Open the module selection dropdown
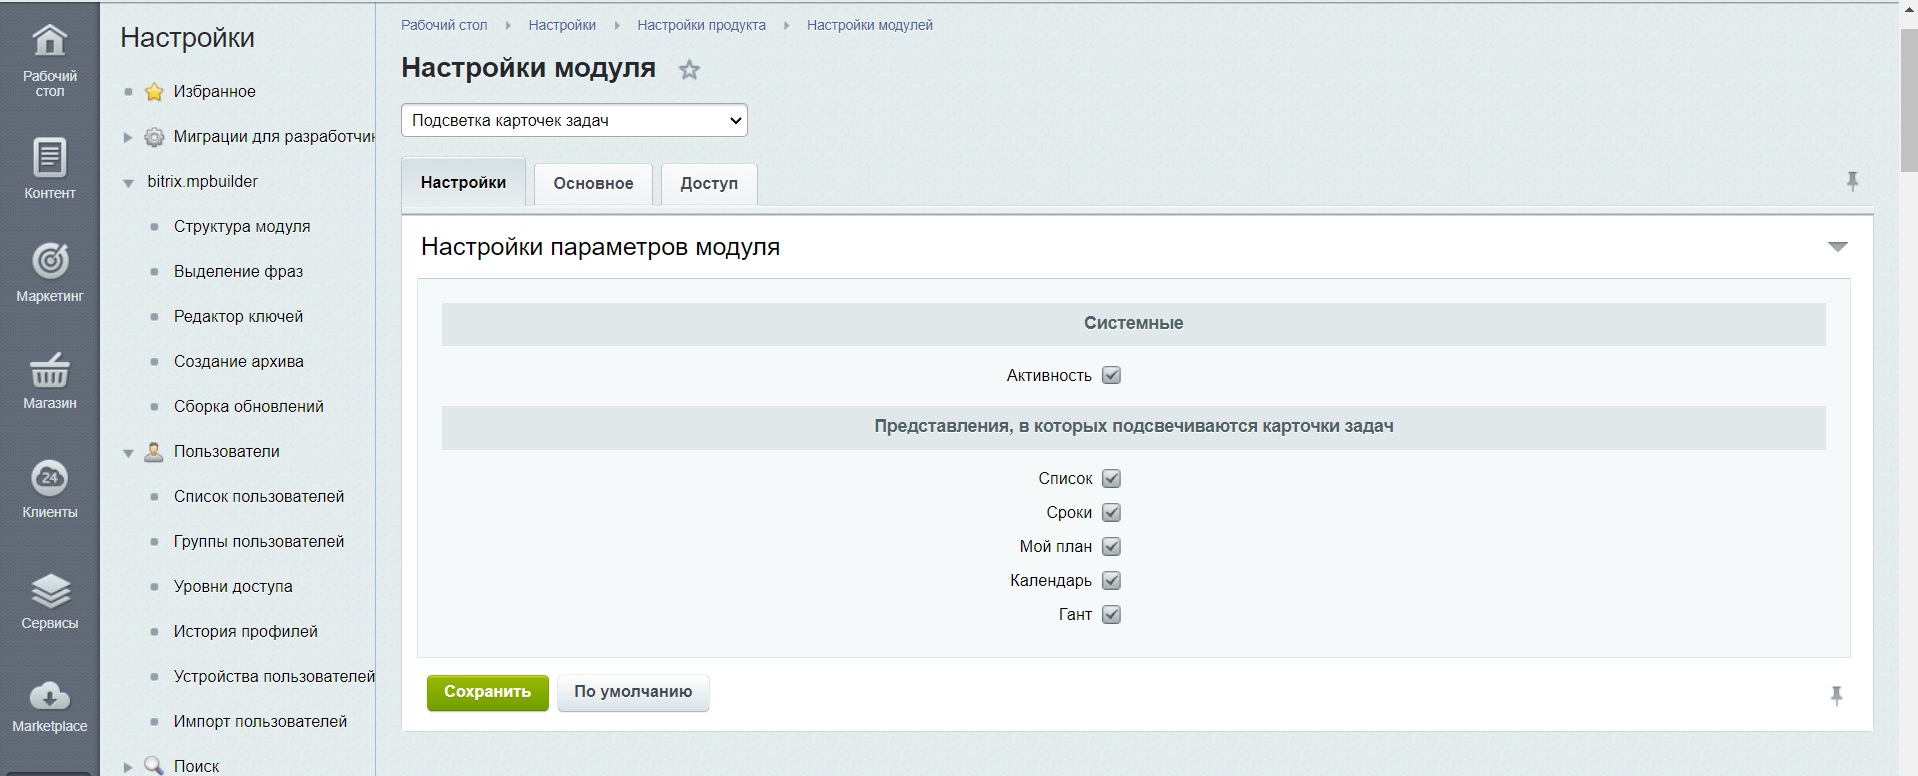The height and width of the screenshot is (776, 1918). (x=574, y=120)
